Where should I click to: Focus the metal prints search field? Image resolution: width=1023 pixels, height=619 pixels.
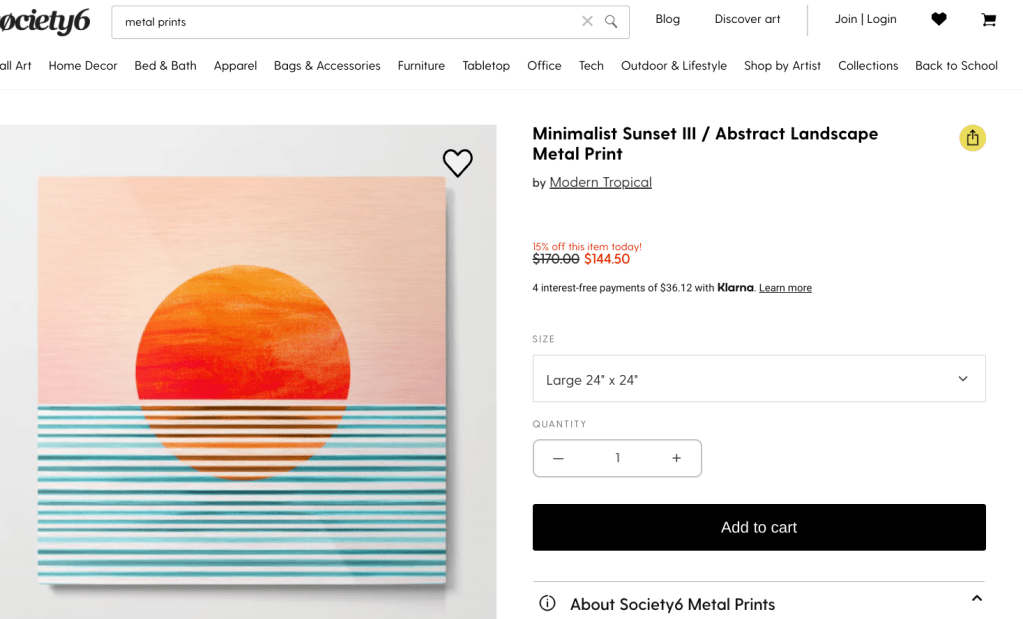340,21
